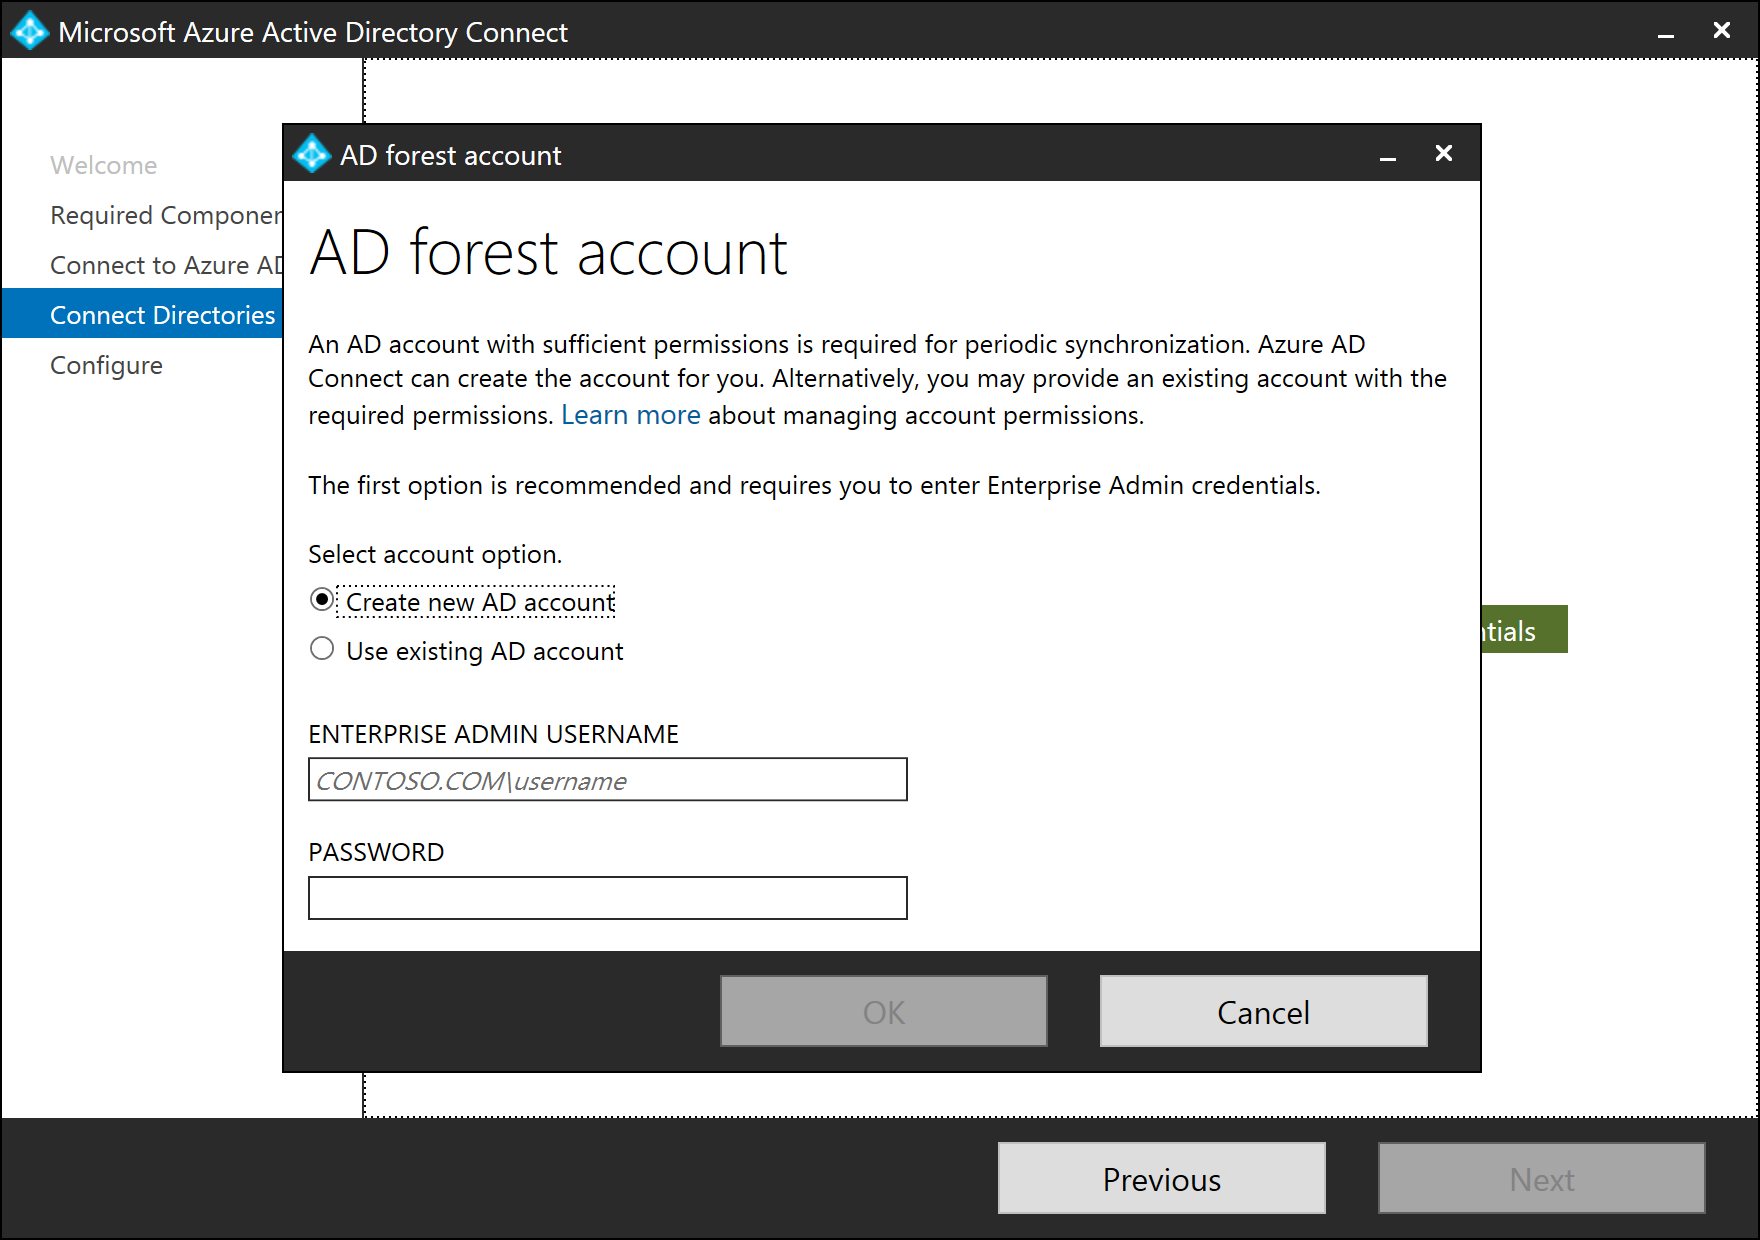The width and height of the screenshot is (1760, 1240).
Task: Click the Azure AD Connect logo in title bar
Action: click(29, 31)
